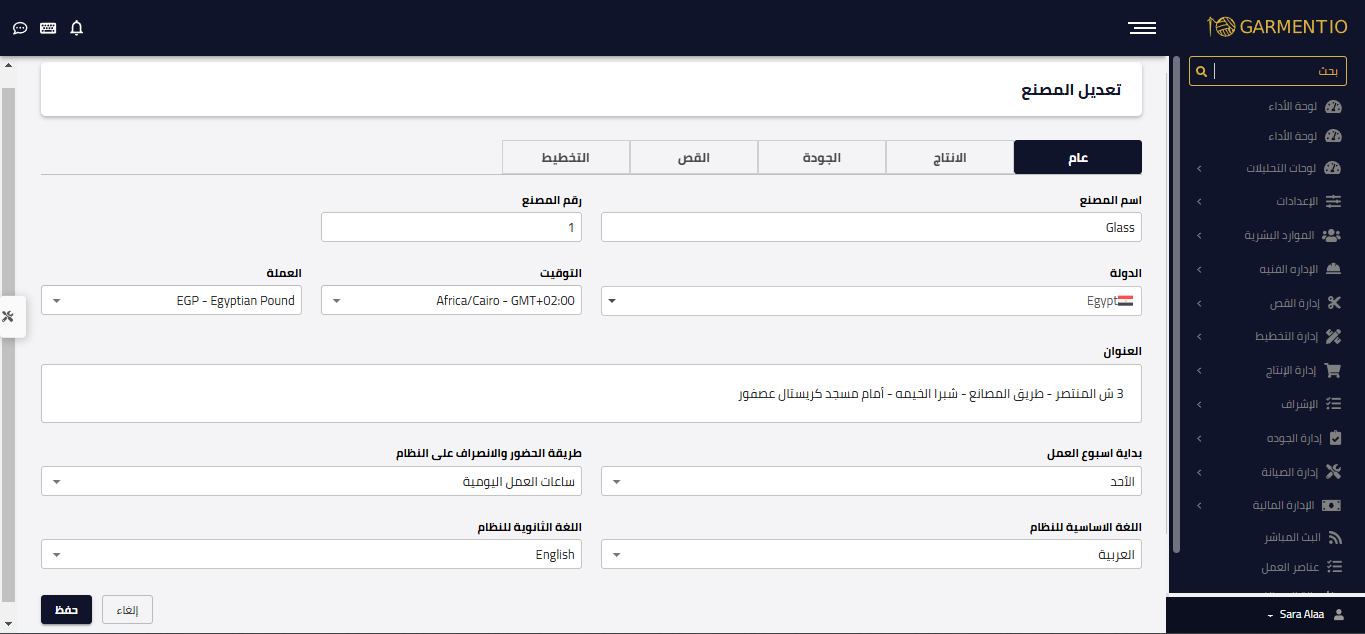Click the planning management ruler-pencil icon
The image size is (1365, 634).
coord(1333,336)
